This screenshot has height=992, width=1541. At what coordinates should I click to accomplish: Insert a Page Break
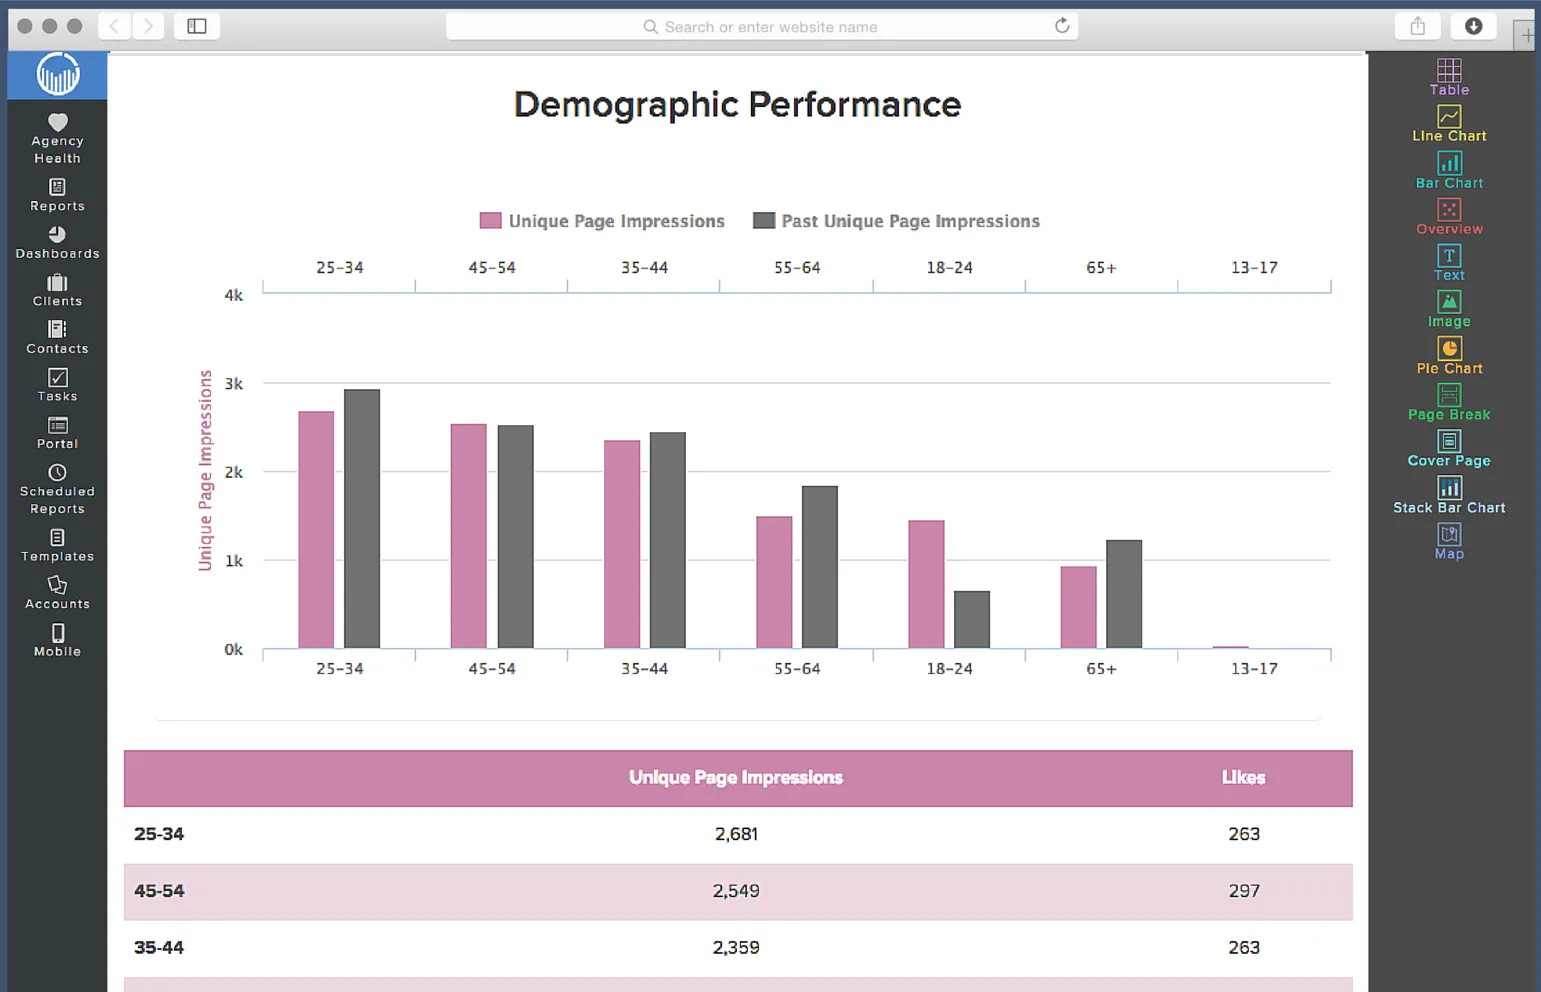(1449, 402)
